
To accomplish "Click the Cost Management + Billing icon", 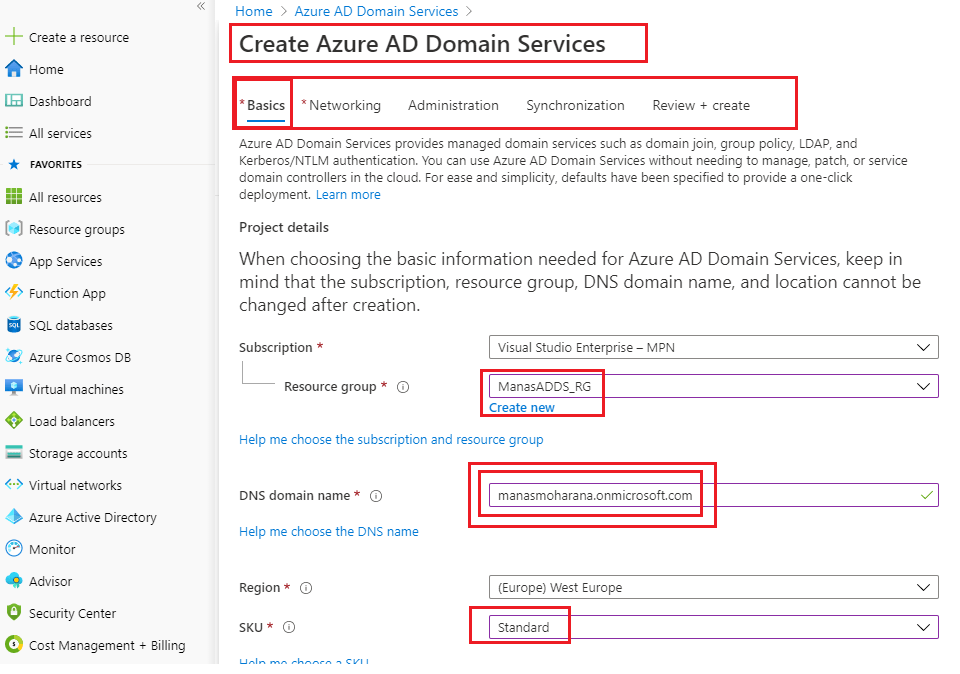I will (13, 645).
